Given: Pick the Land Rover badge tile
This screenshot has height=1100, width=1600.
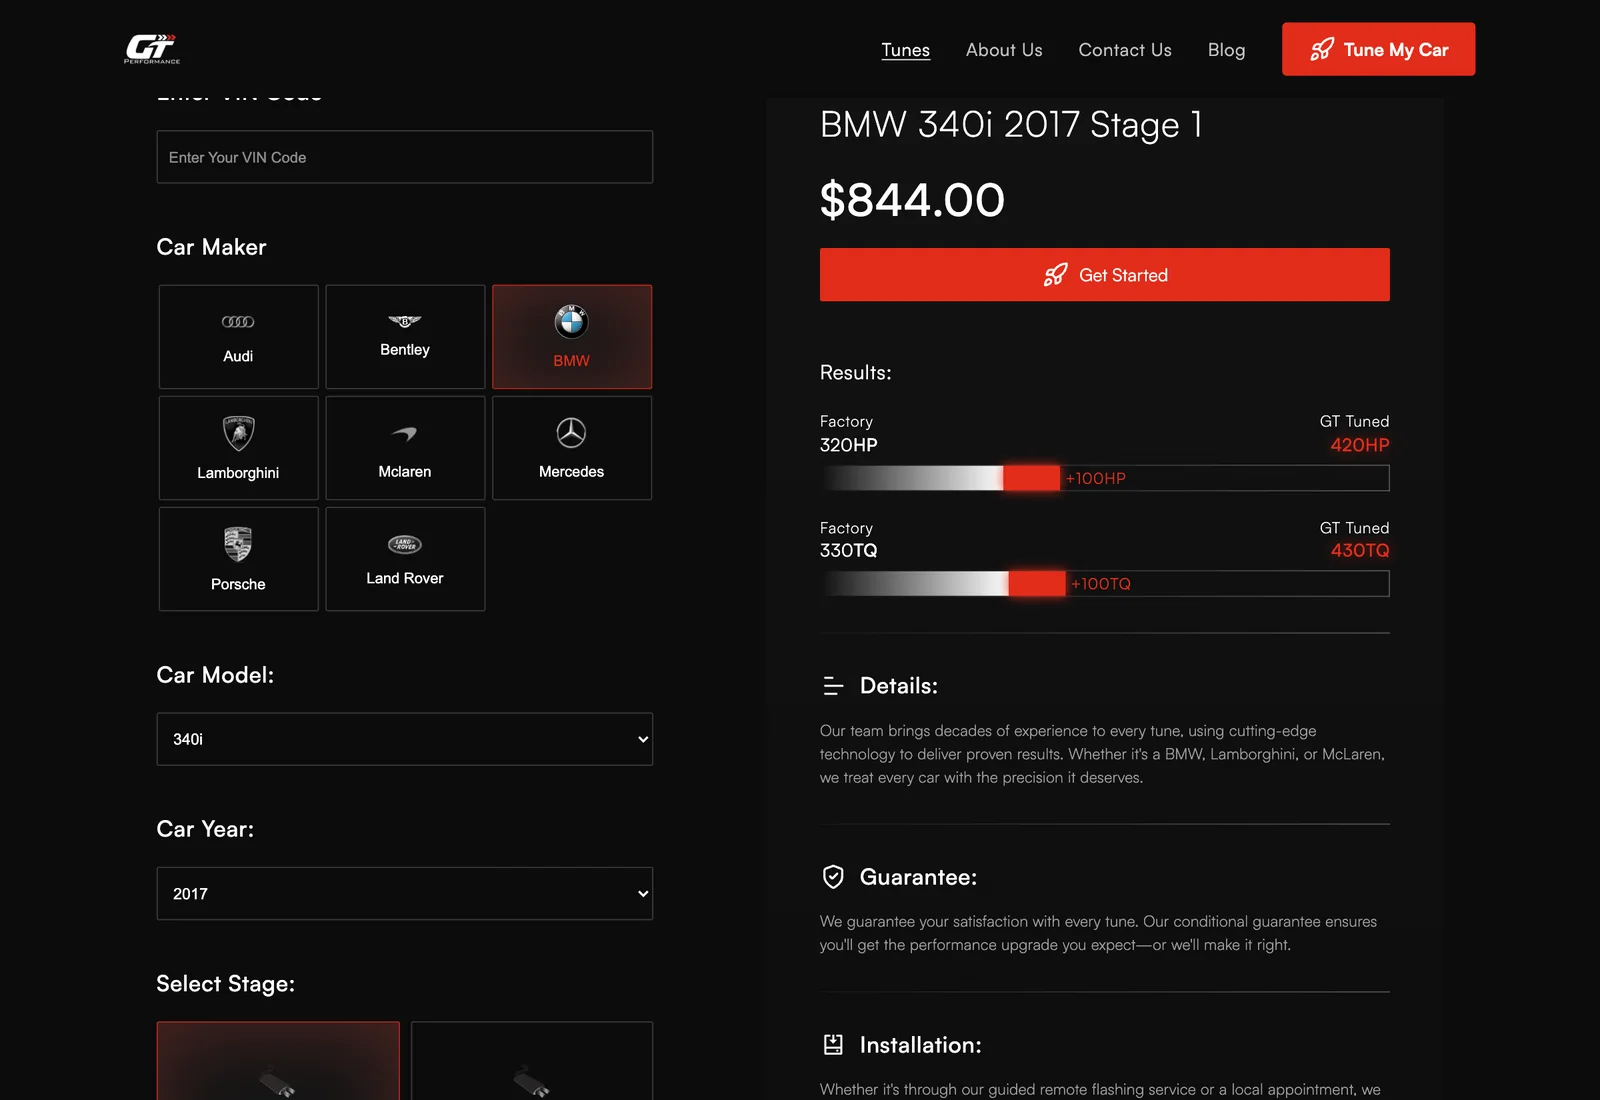Looking at the screenshot, I should (x=405, y=559).
